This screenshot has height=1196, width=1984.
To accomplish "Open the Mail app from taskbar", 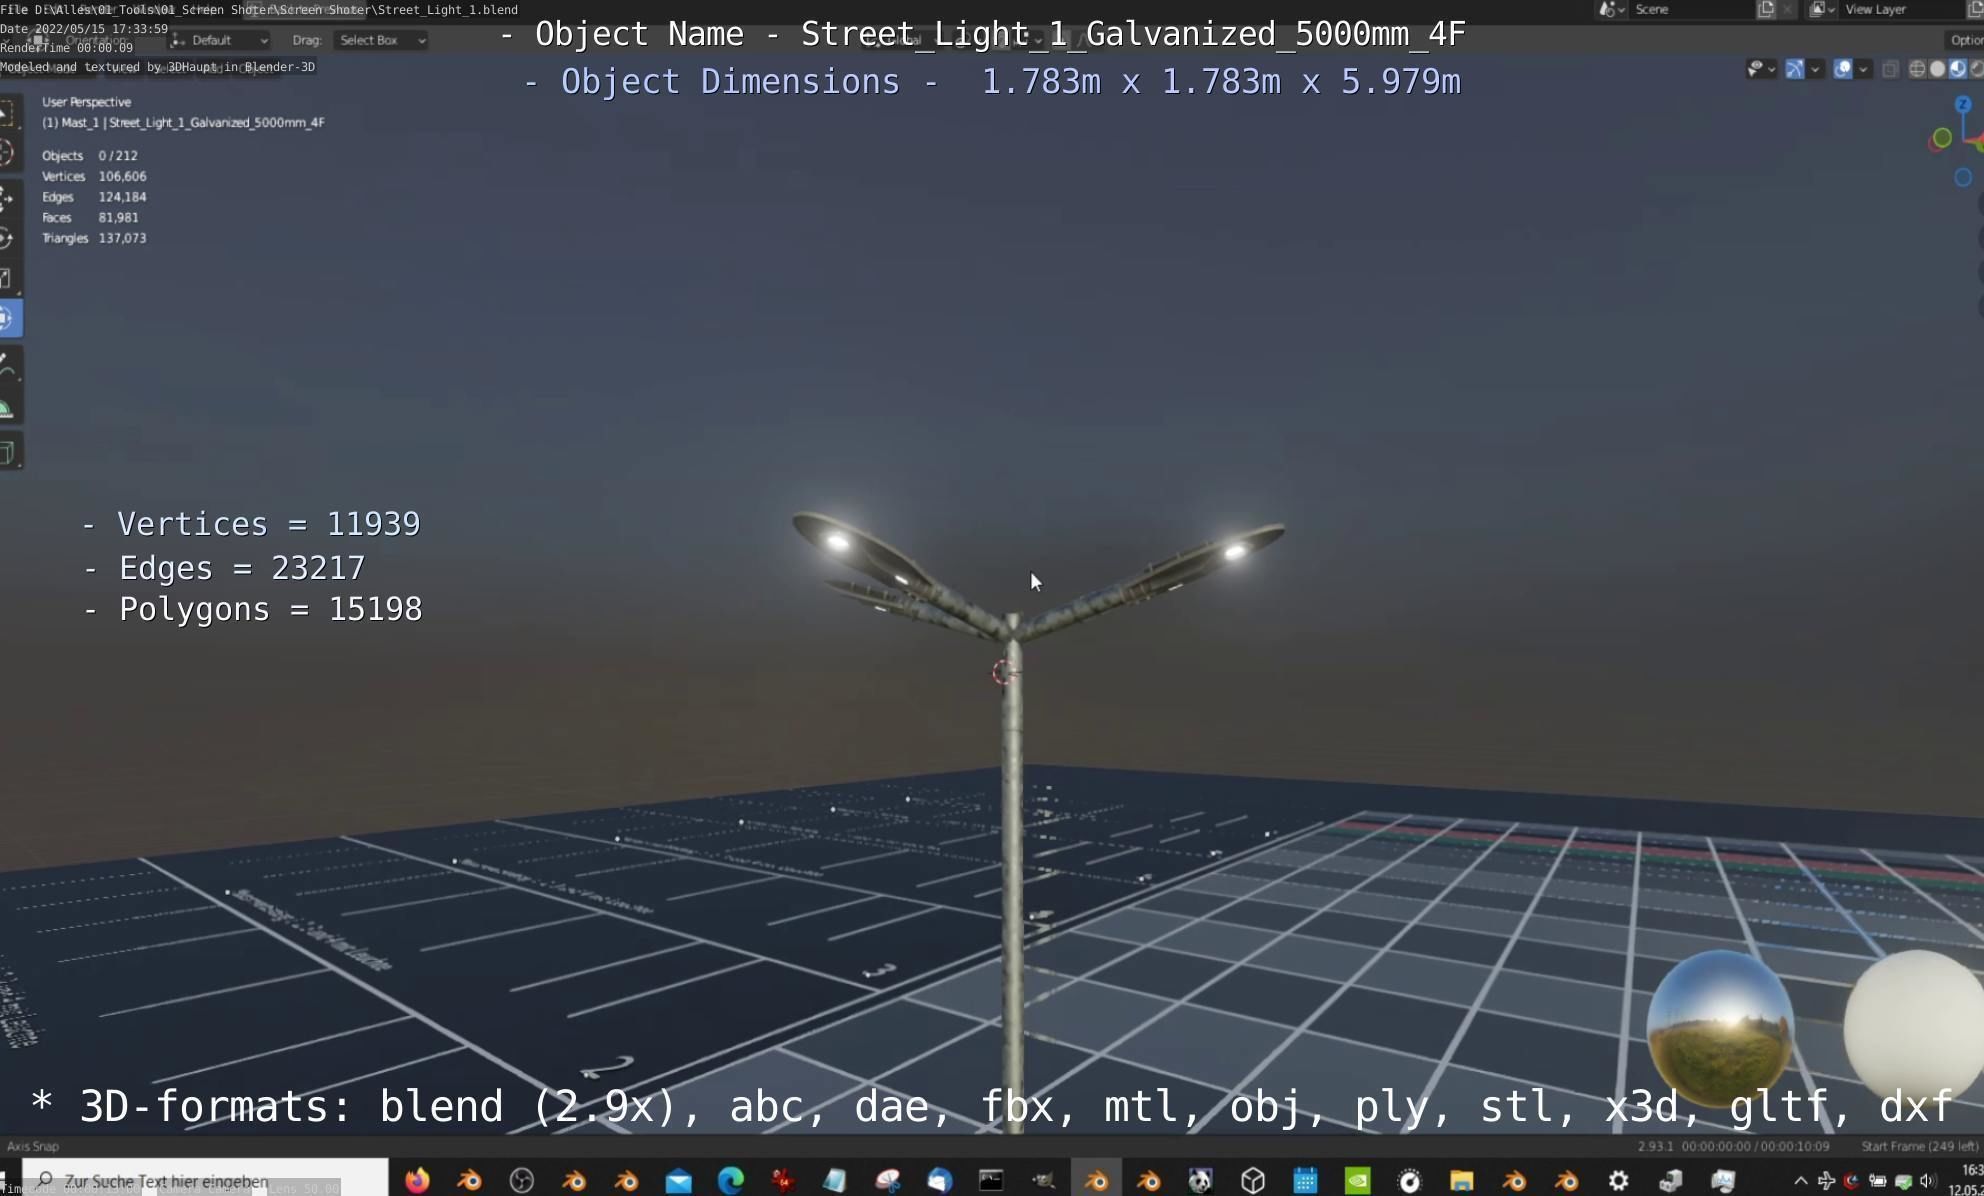I will point(679,1180).
